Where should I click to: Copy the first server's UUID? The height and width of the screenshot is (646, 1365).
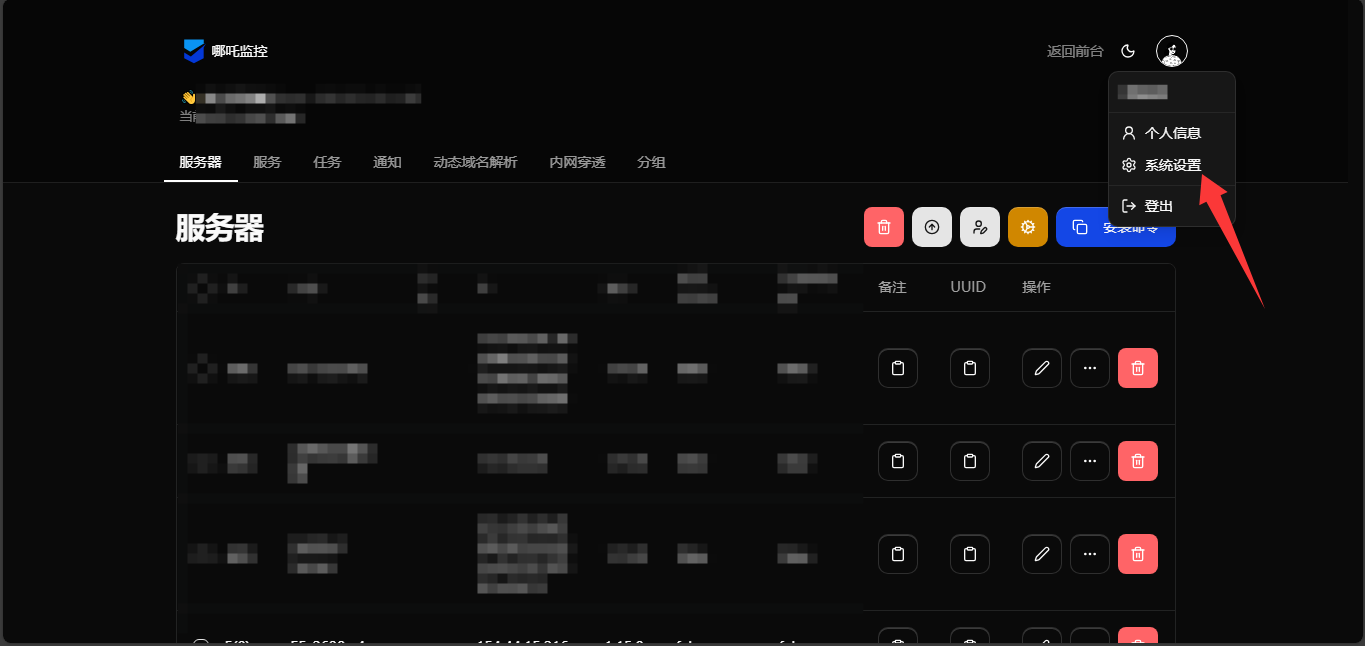coord(969,368)
